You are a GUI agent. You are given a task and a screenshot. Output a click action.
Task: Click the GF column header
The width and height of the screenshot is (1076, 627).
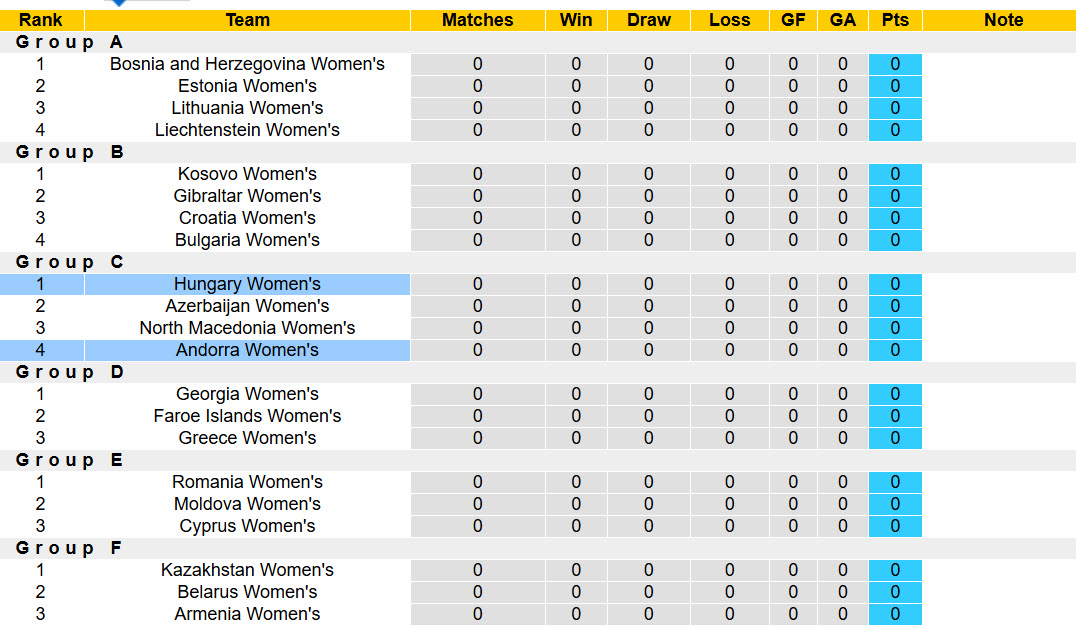click(793, 20)
